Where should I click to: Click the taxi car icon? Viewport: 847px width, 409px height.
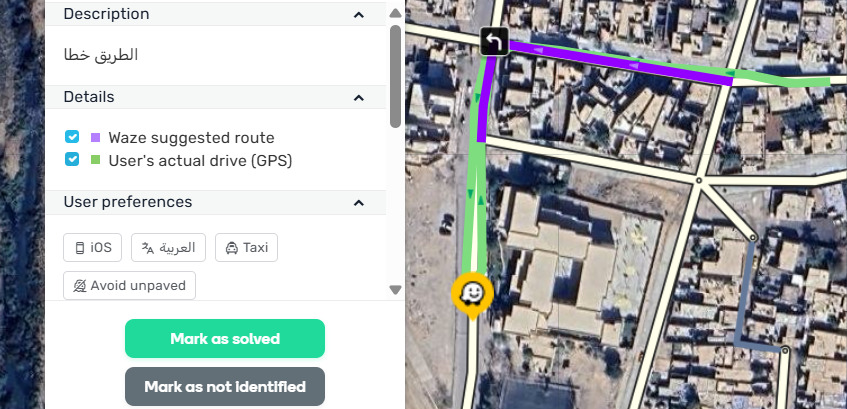coord(231,248)
